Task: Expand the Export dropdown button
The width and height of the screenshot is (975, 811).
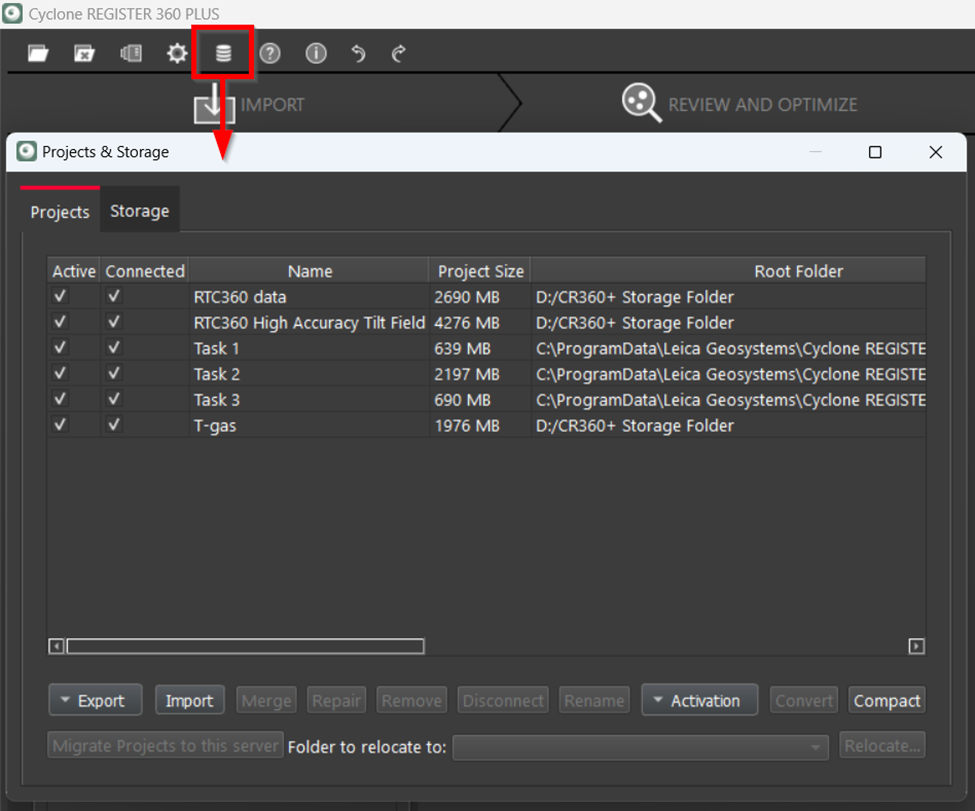Action: click(95, 701)
